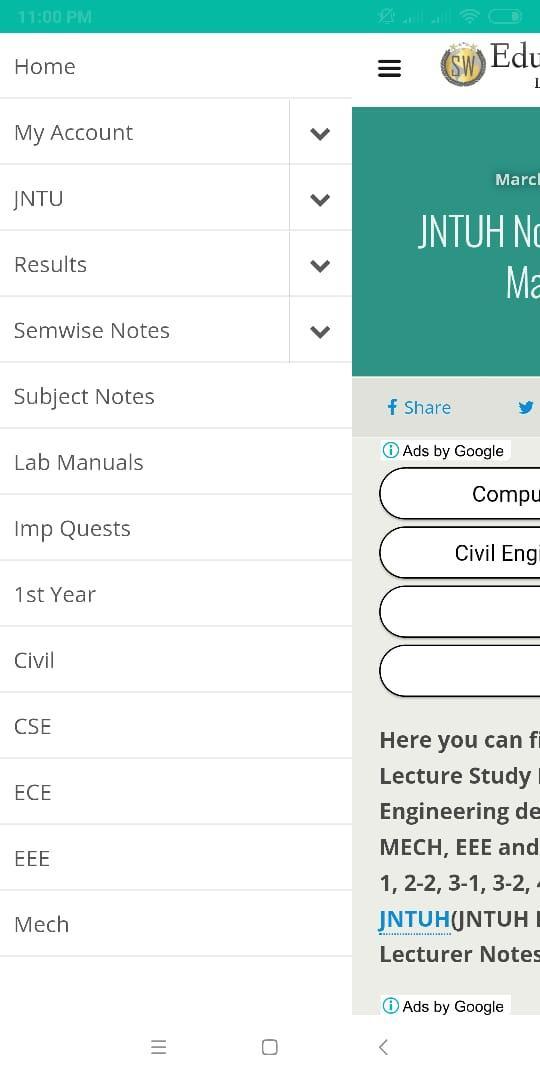Click the Civil Engineering ad button
The image size is (540, 1080).
click(x=460, y=552)
